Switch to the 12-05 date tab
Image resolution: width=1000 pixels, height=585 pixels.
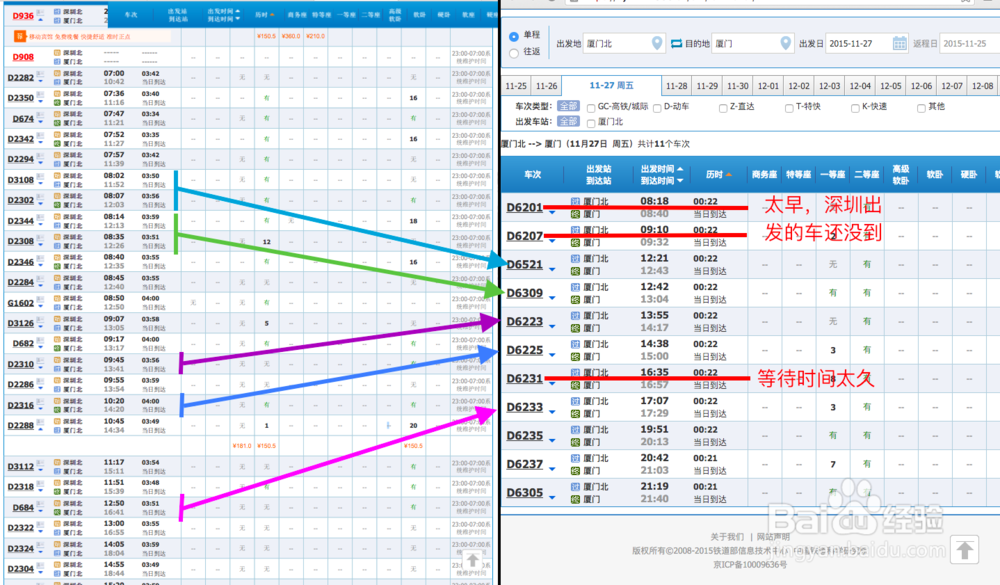pos(891,85)
